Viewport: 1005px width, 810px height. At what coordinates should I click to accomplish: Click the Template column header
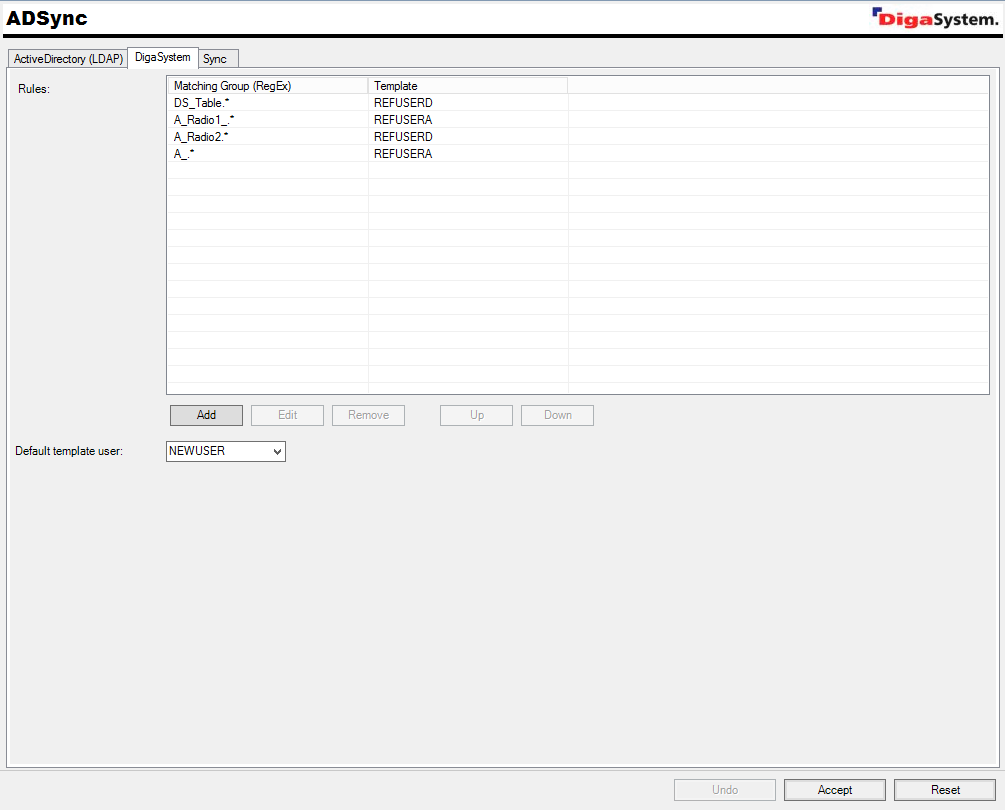tap(467, 86)
